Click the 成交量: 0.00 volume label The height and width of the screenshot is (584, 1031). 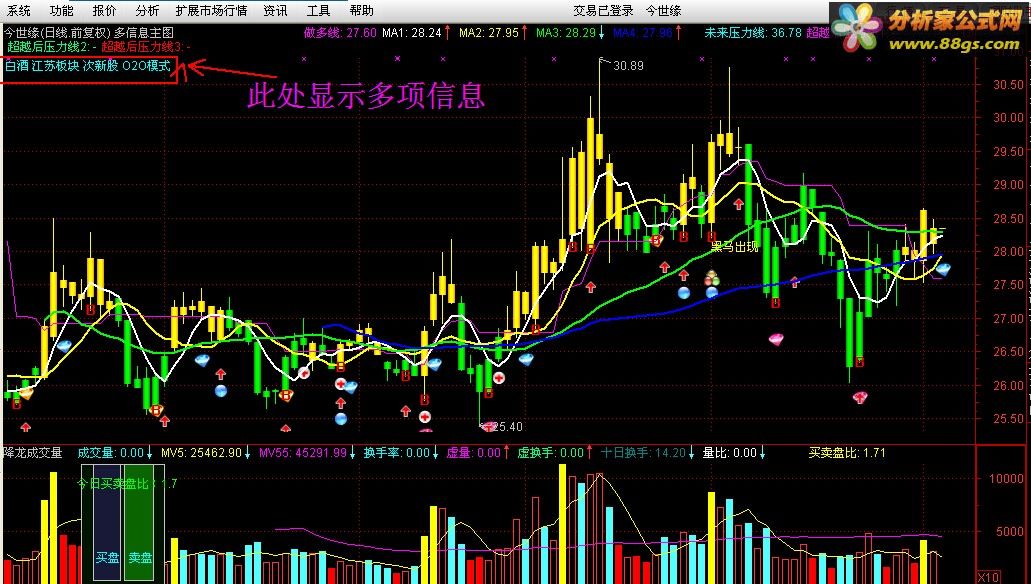(x=110, y=452)
